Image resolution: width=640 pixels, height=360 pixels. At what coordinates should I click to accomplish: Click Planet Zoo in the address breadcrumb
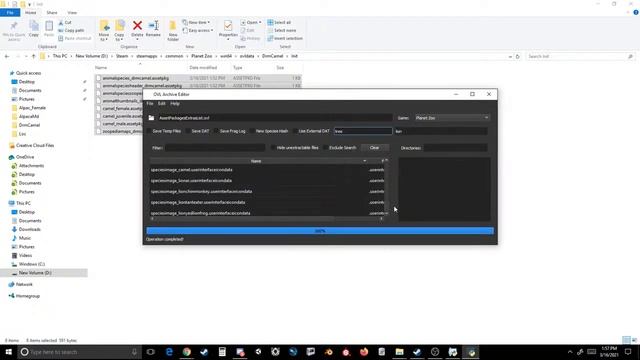pyautogui.click(x=202, y=56)
